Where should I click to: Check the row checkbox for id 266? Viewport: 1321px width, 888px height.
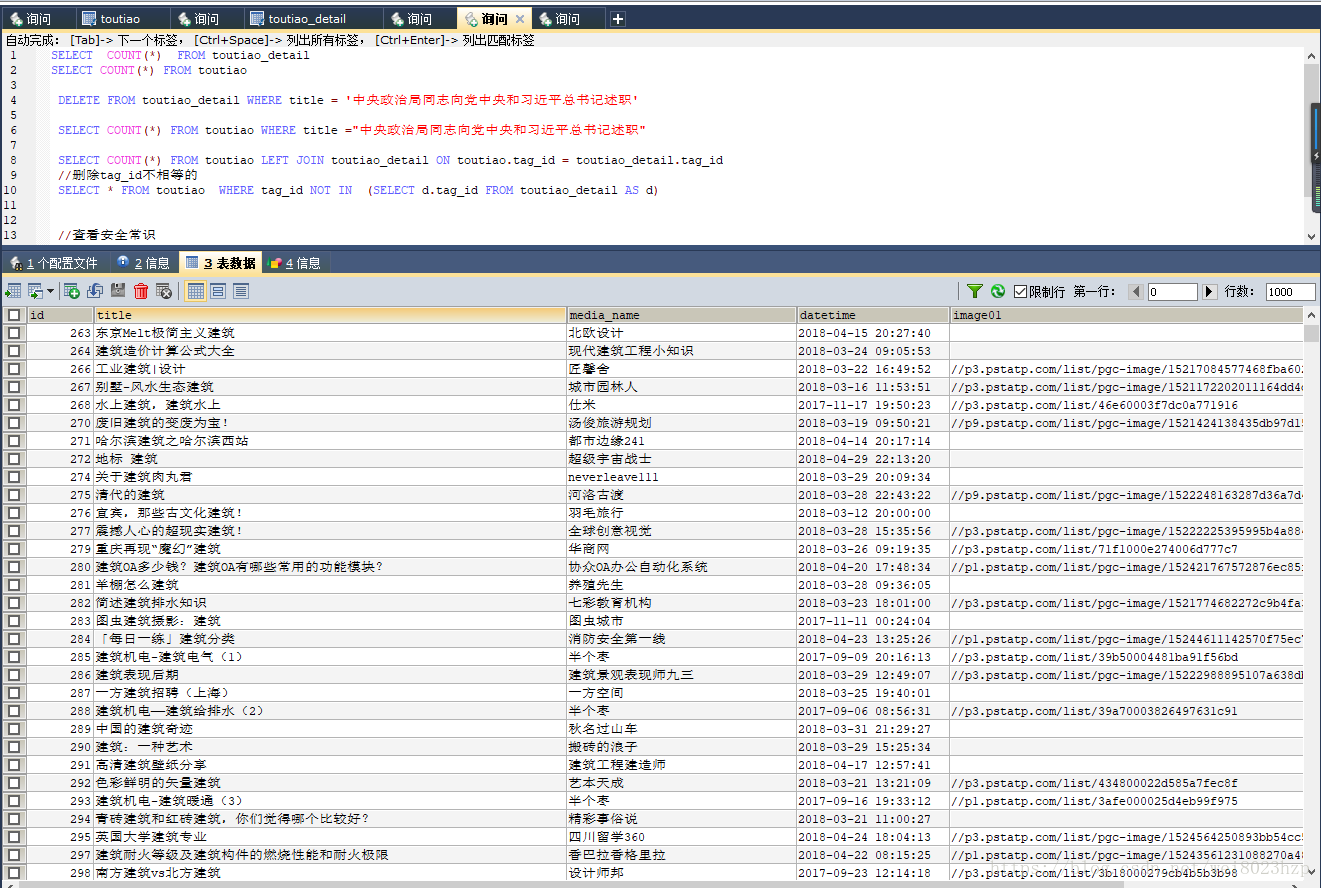click(13, 369)
